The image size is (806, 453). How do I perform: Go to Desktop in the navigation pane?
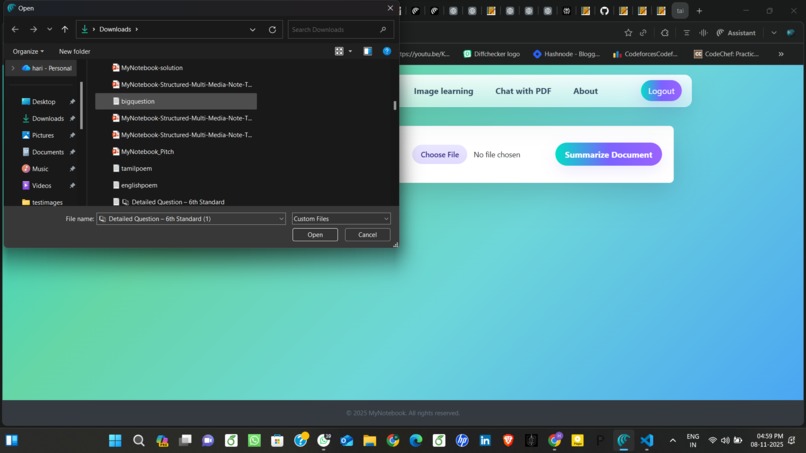point(43,102)
